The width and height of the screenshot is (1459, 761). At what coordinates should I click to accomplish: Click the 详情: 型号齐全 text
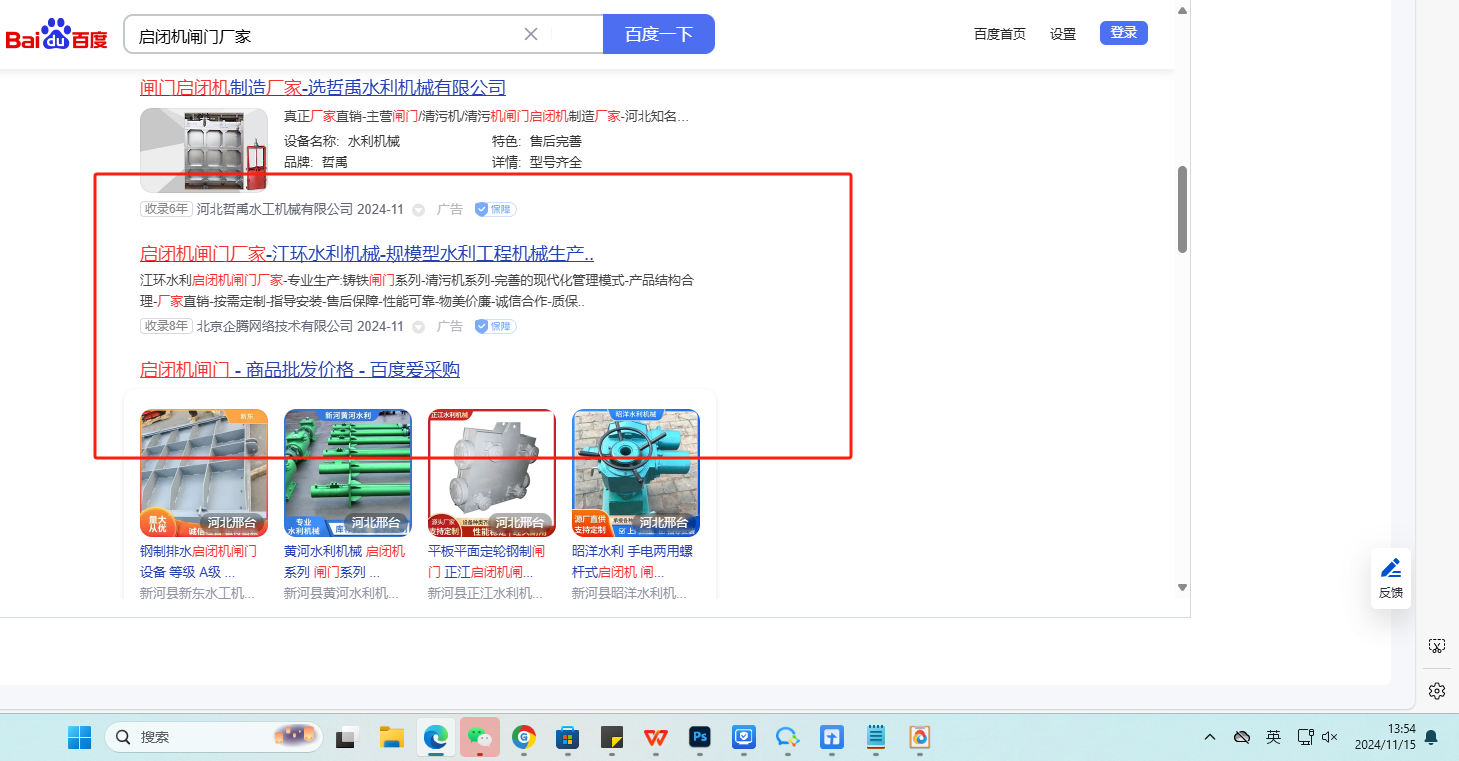tap(537, 162)
